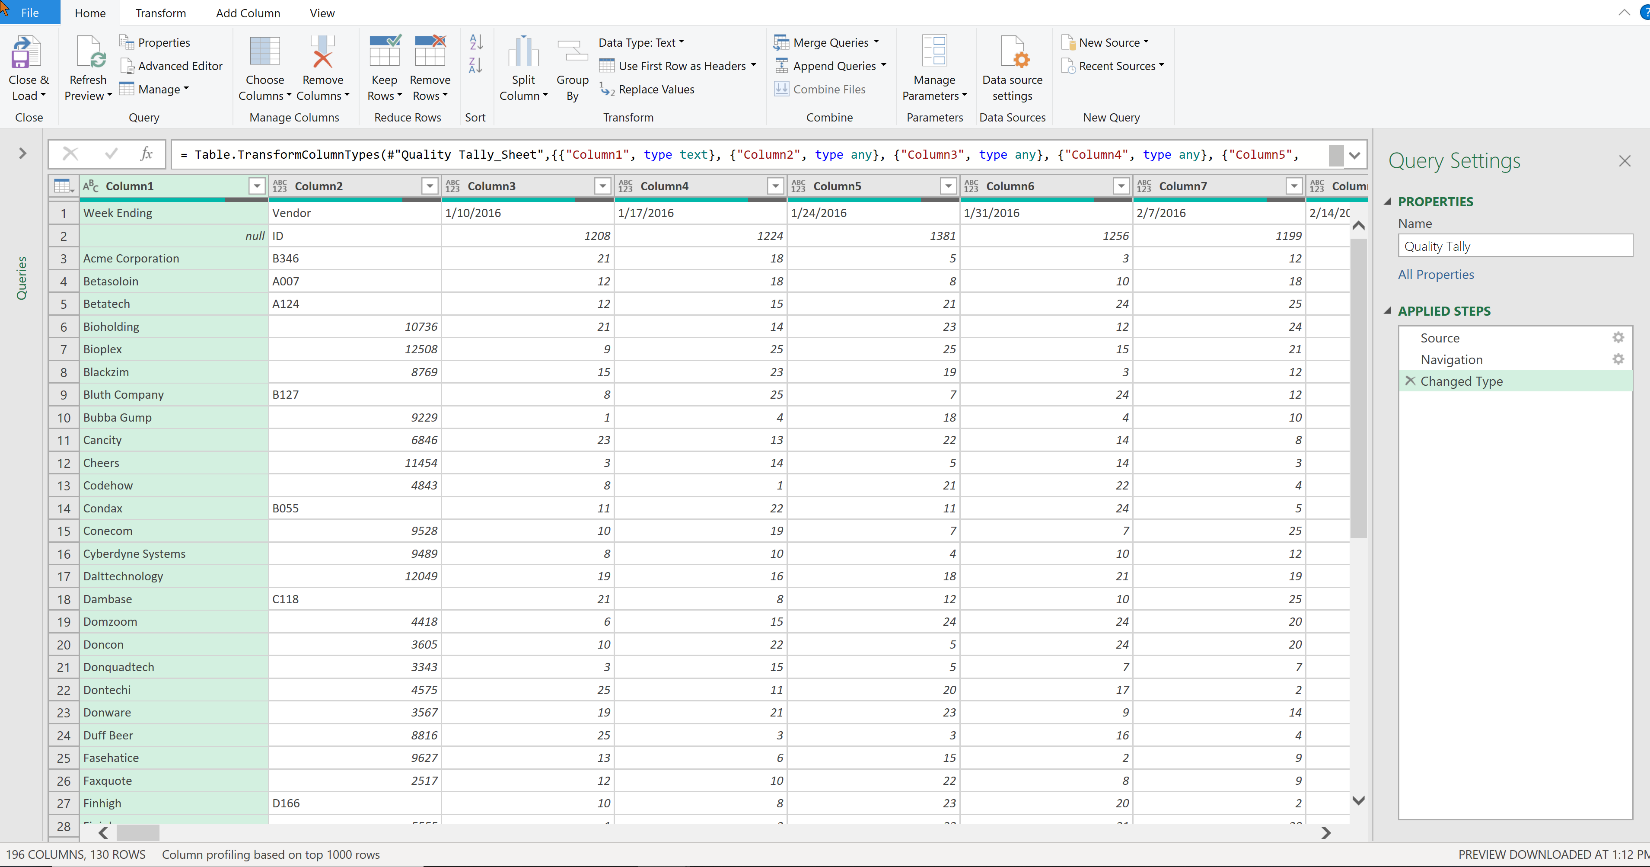Switch to the Transform tab
1650x867 pixels.
[x=161, y=13]
